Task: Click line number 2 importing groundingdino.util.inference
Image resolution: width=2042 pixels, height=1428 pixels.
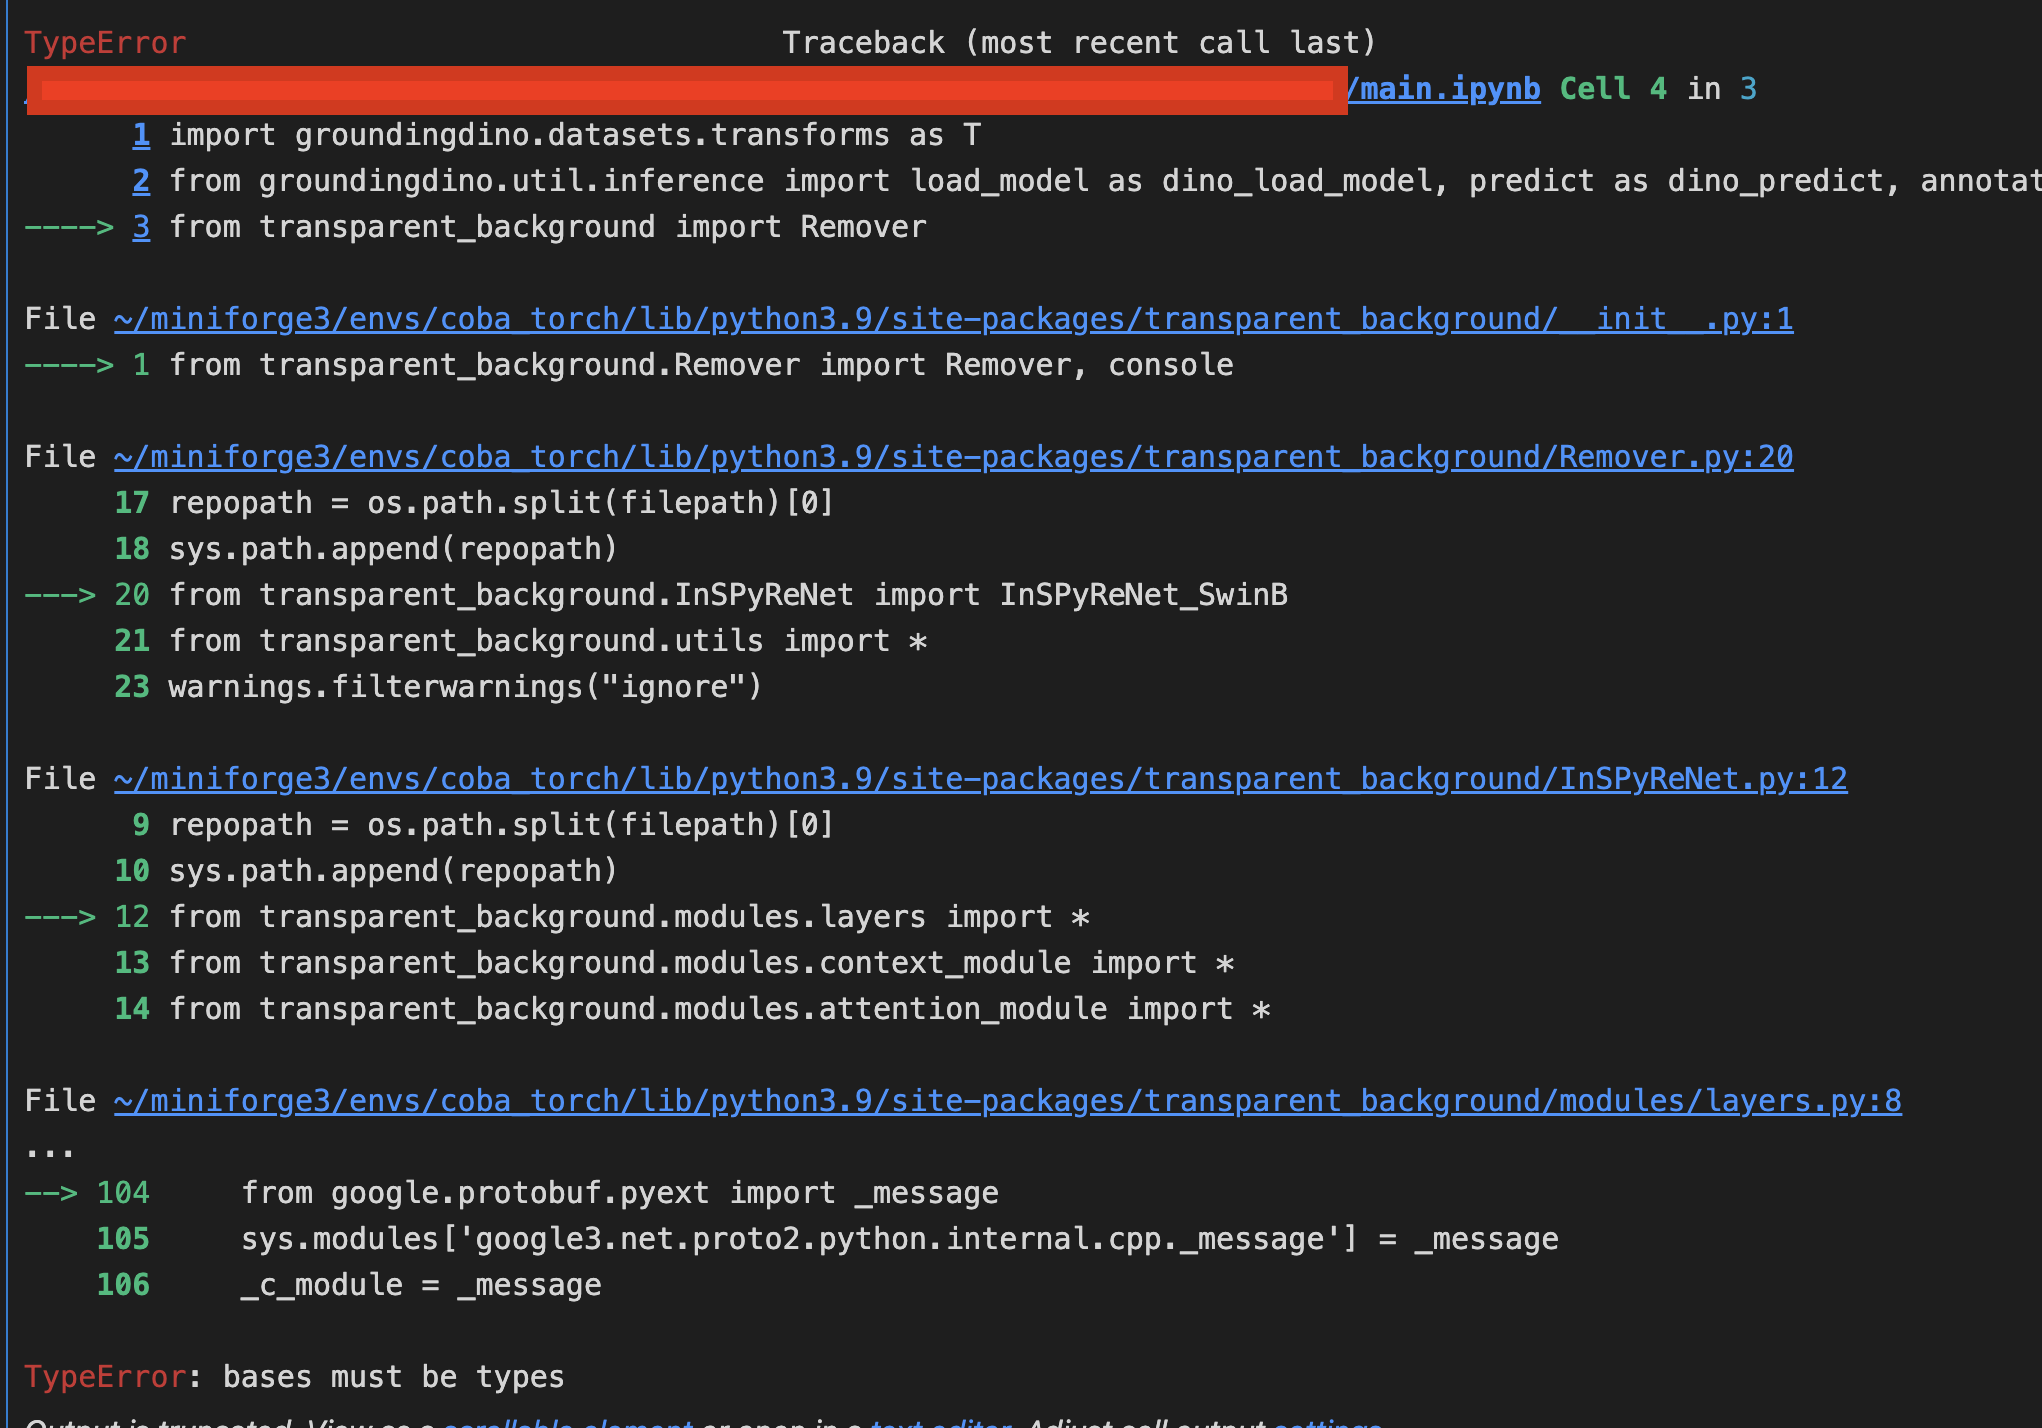Action: tap(141, 180)
